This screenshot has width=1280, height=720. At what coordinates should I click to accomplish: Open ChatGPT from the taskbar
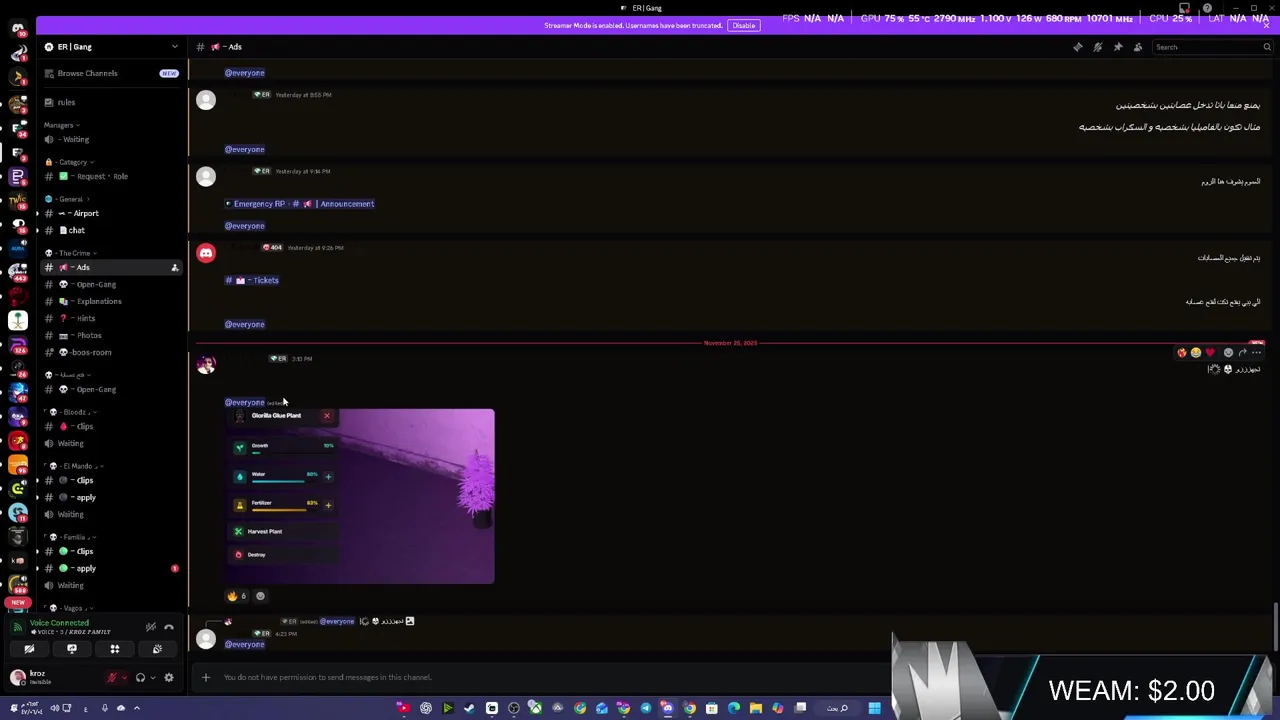[x=425, y=708]
